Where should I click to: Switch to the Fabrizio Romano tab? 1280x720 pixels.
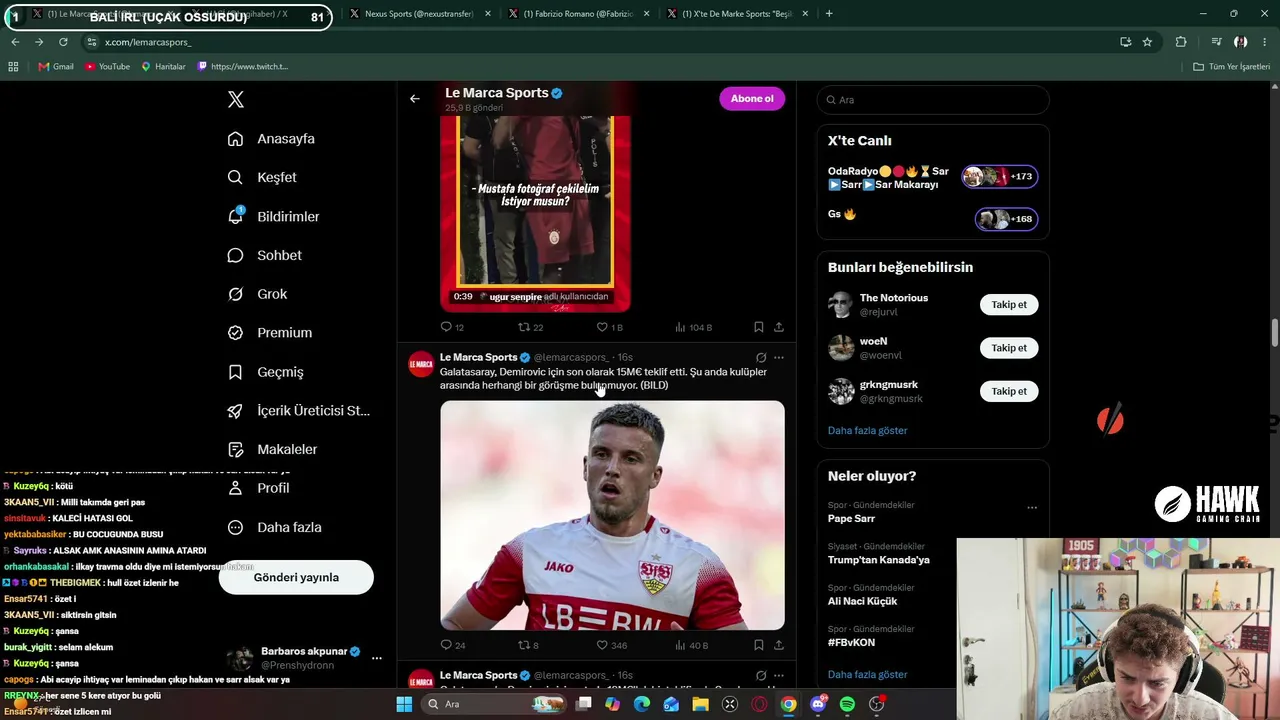point(580,14)
